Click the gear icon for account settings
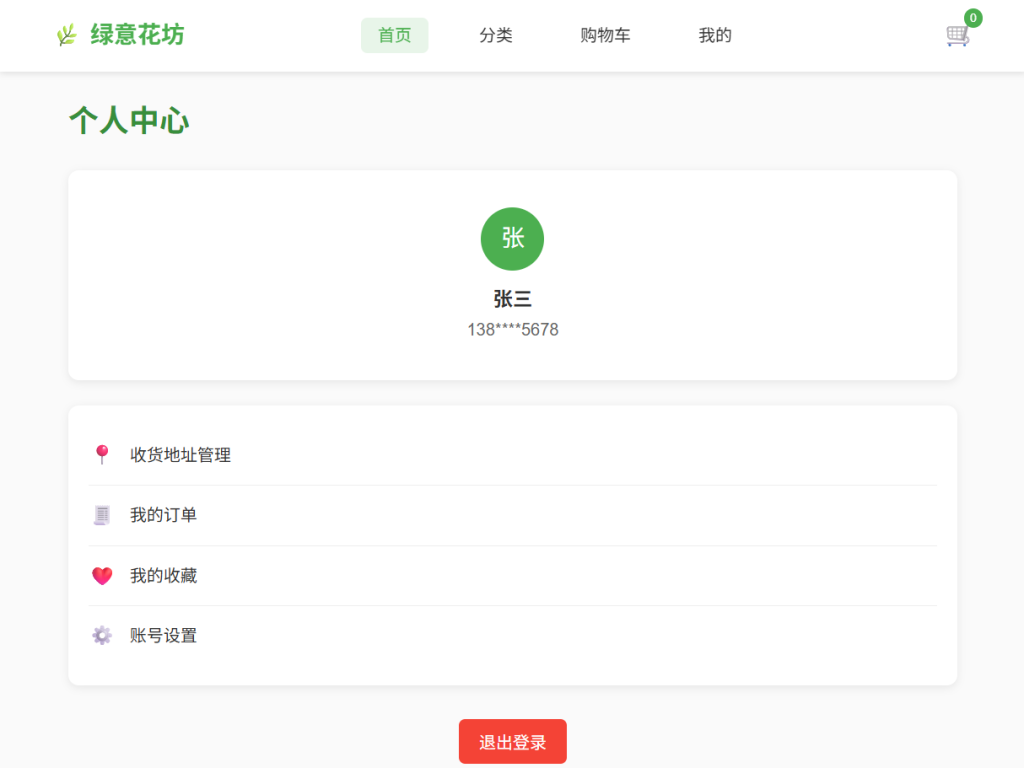 (x=101, y=636)
